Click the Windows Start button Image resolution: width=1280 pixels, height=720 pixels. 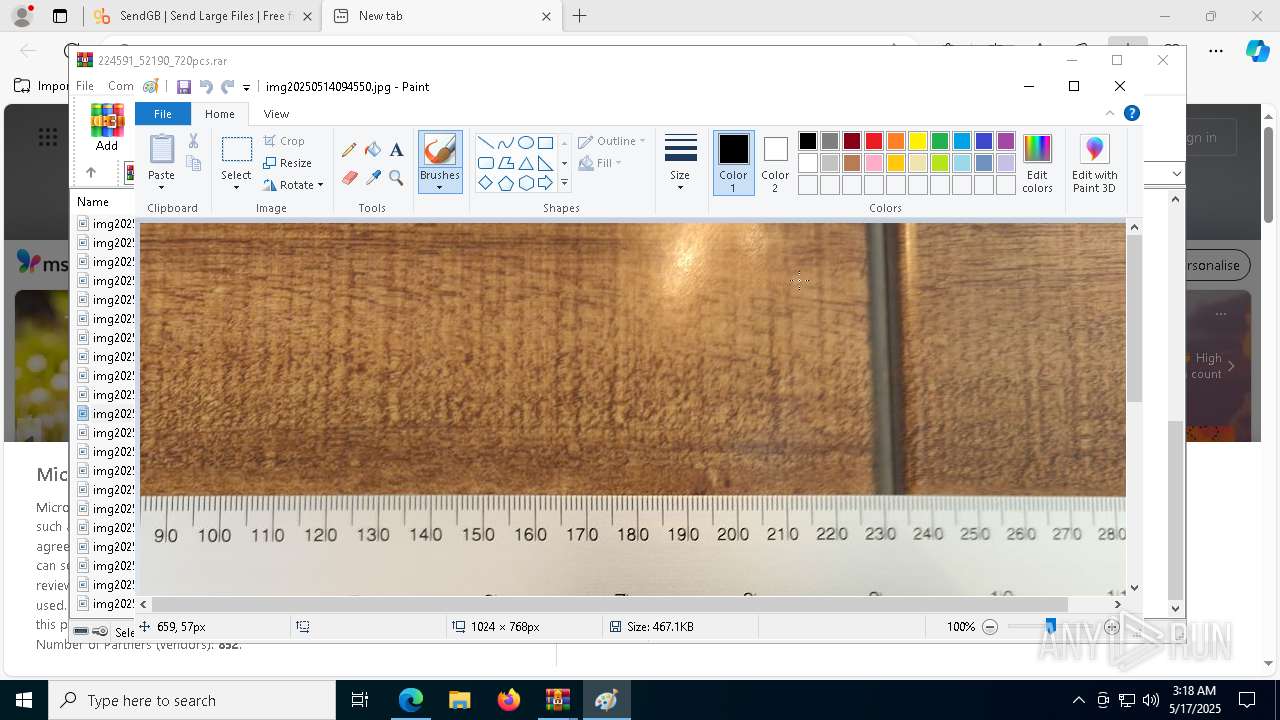23,700
